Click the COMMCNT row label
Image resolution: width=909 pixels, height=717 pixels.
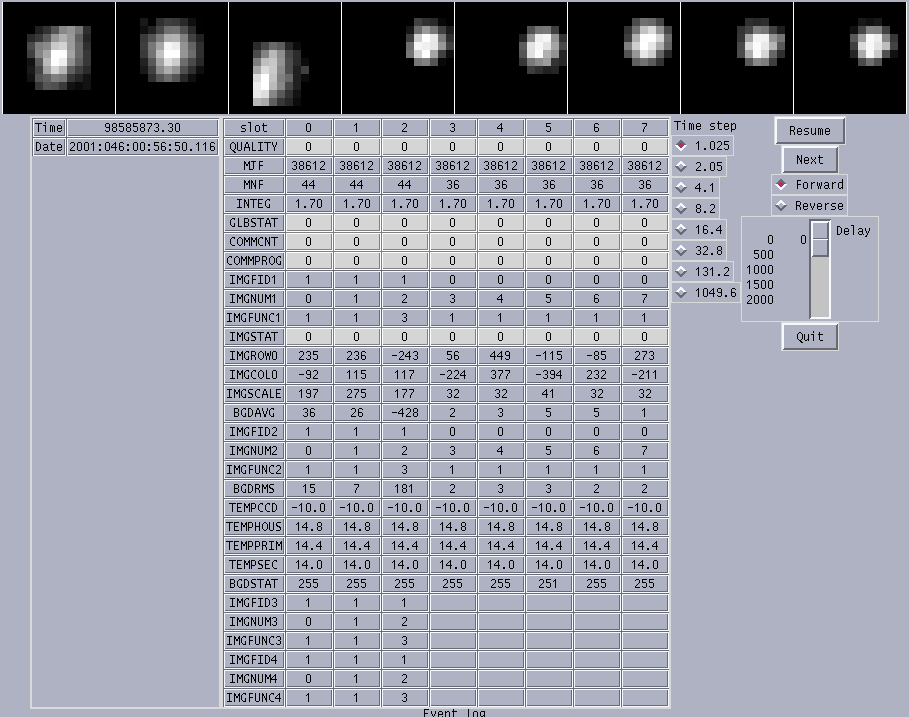pyautogui.click(x=254, y=242)
